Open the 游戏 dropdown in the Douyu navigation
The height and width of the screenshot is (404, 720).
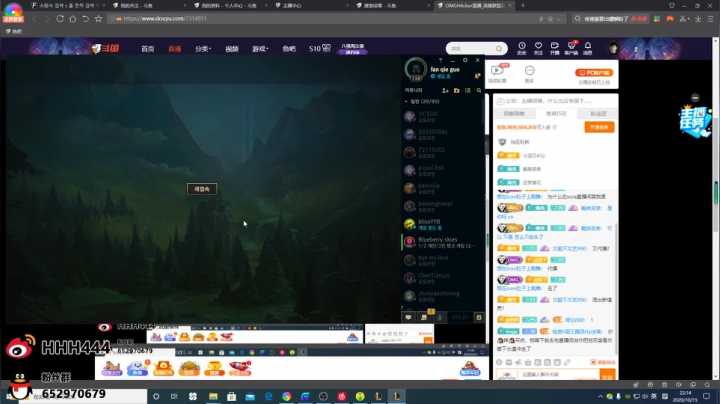pyautogui.click(x=260, y=49)
